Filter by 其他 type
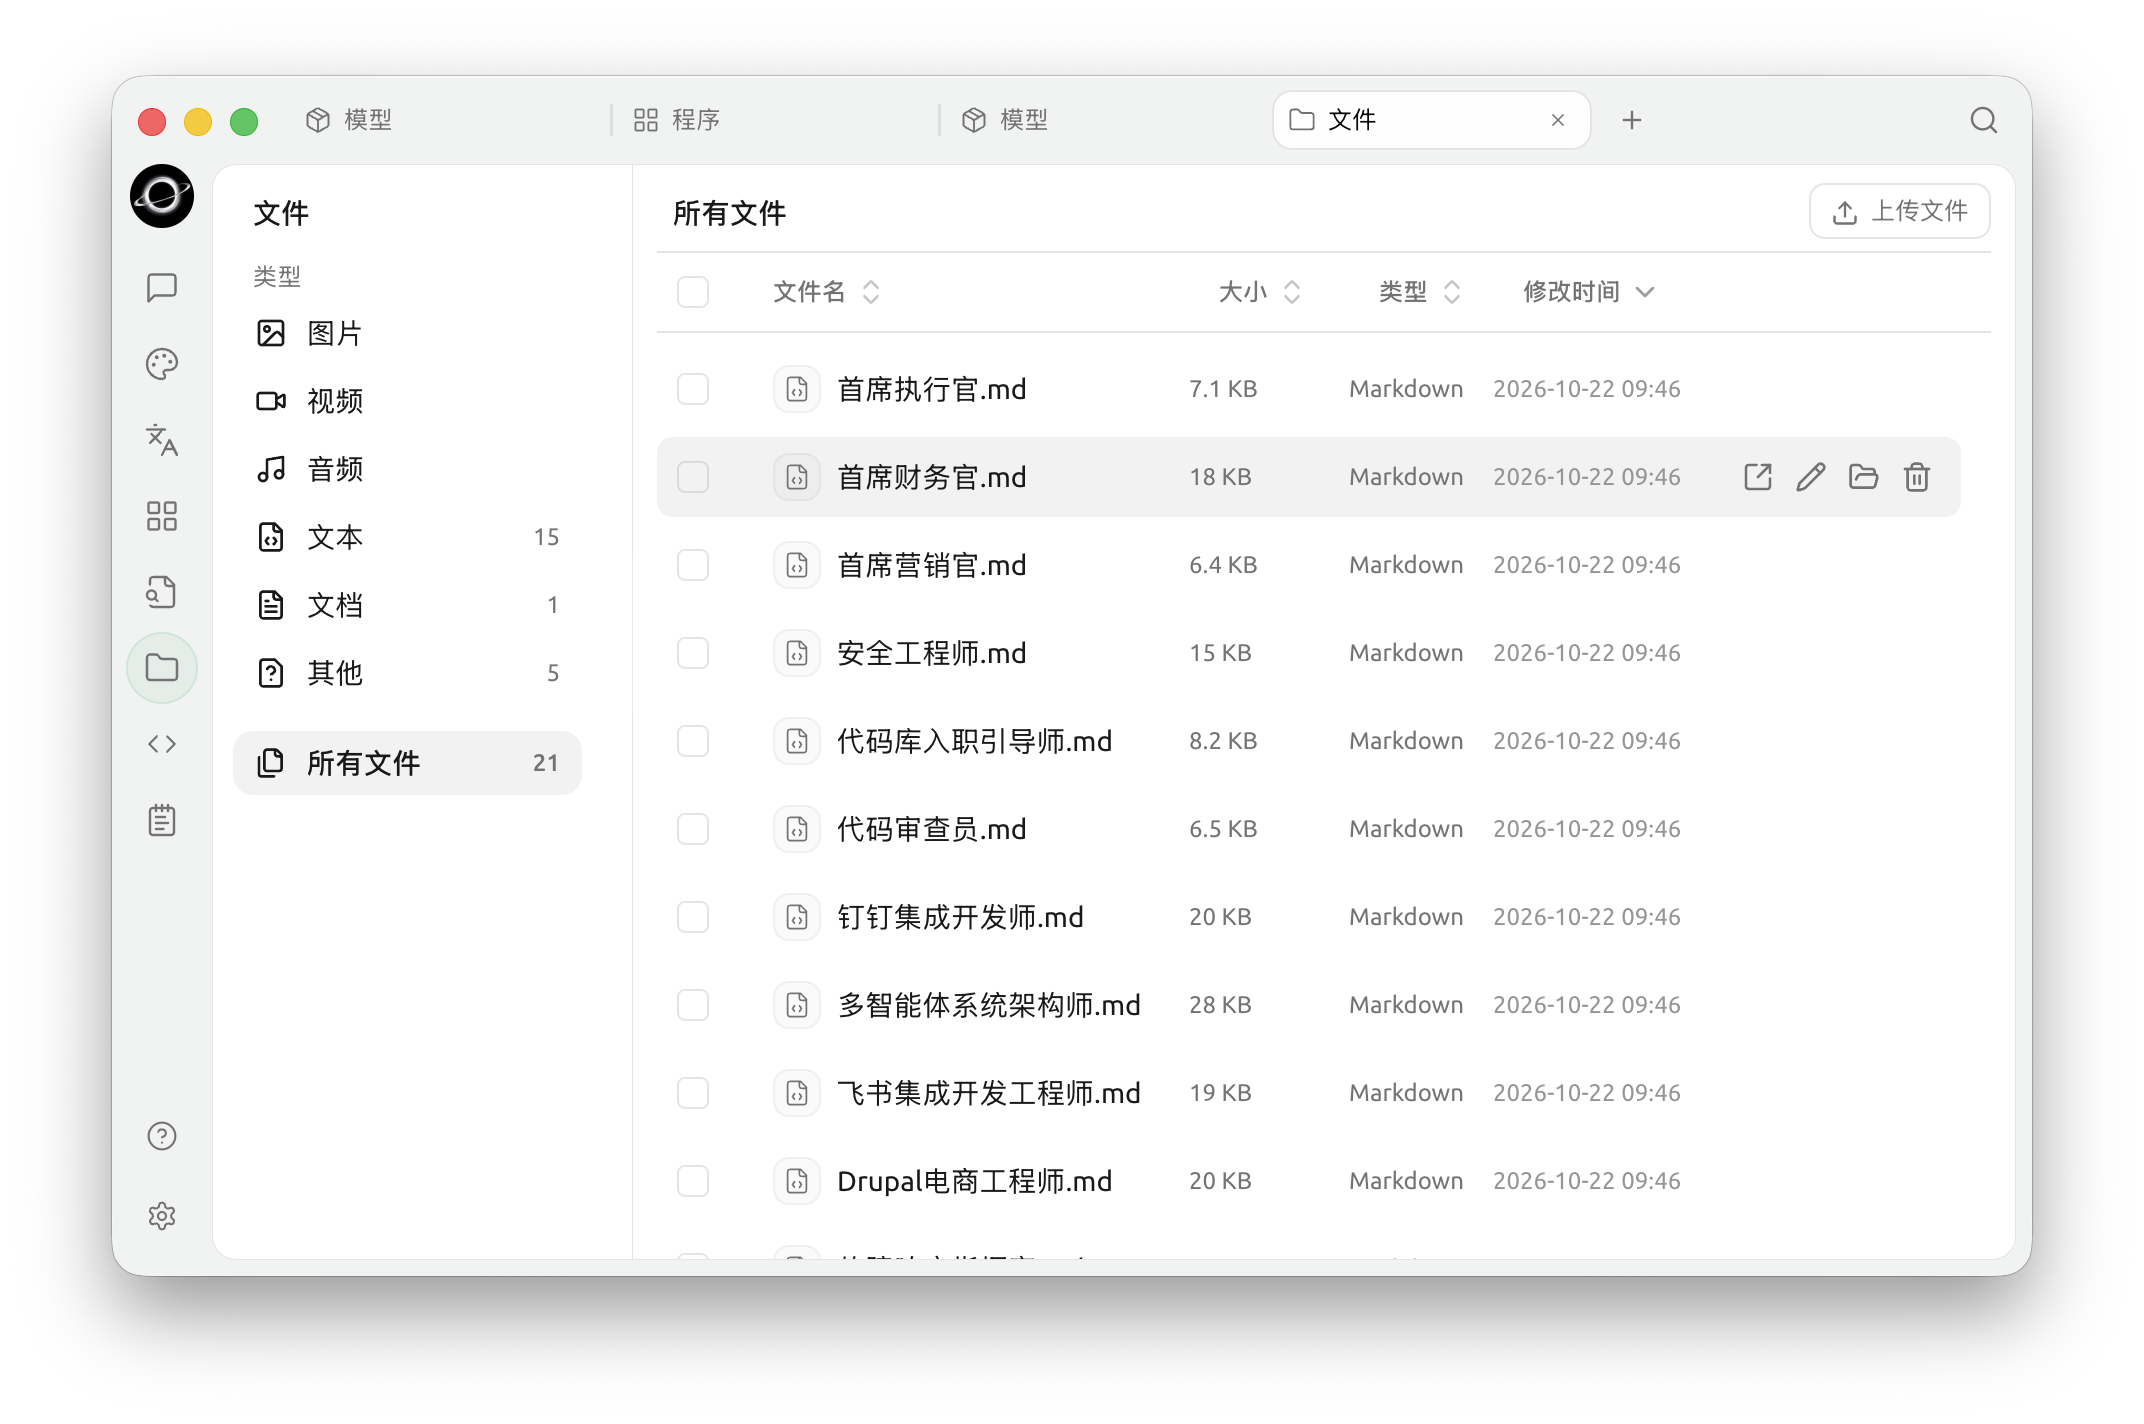 click(407, 673)
